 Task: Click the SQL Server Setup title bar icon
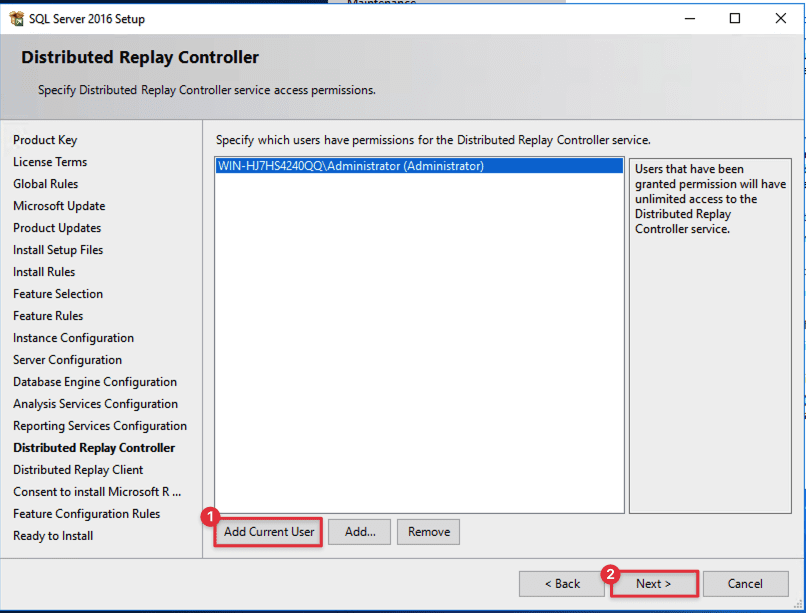[16, 18]
